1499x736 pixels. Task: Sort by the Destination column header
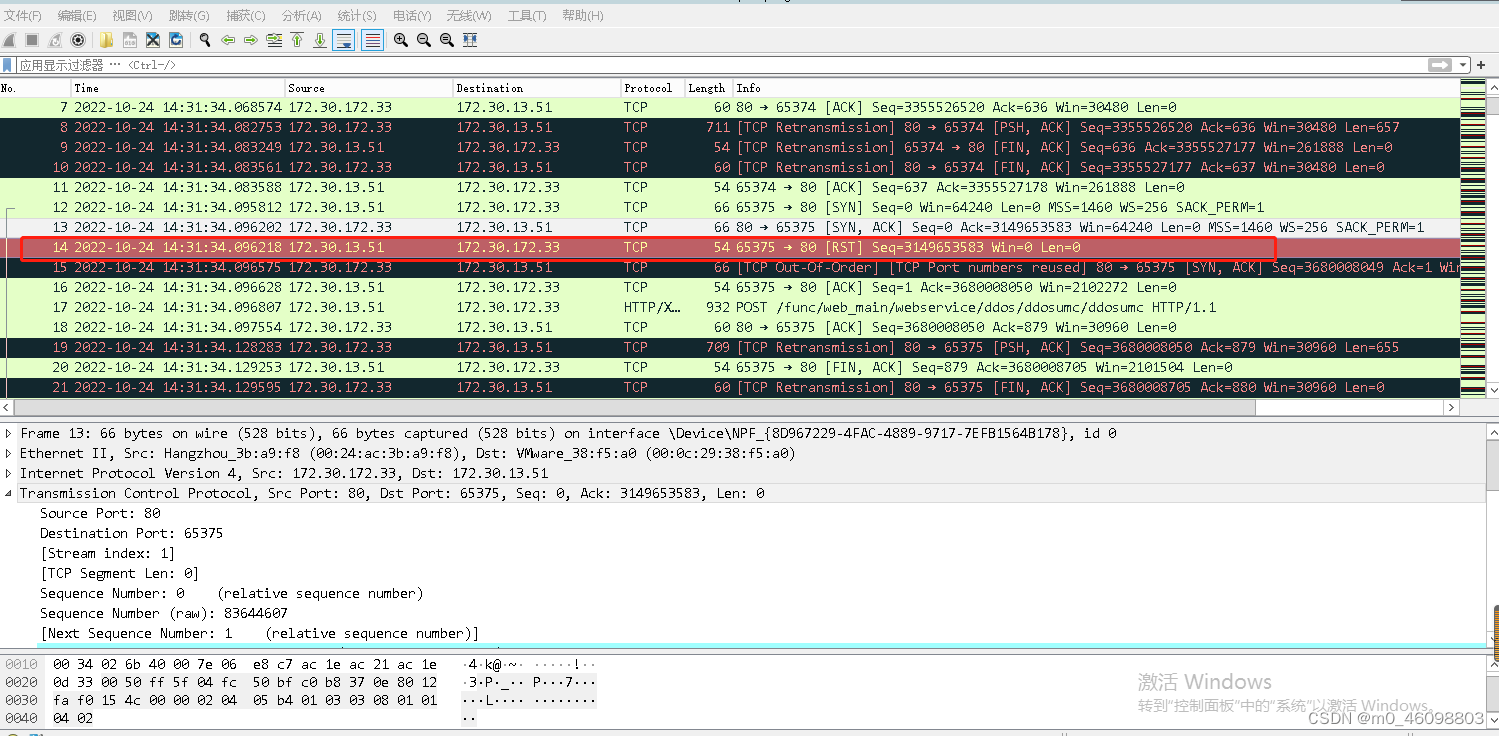coord(537,88)
